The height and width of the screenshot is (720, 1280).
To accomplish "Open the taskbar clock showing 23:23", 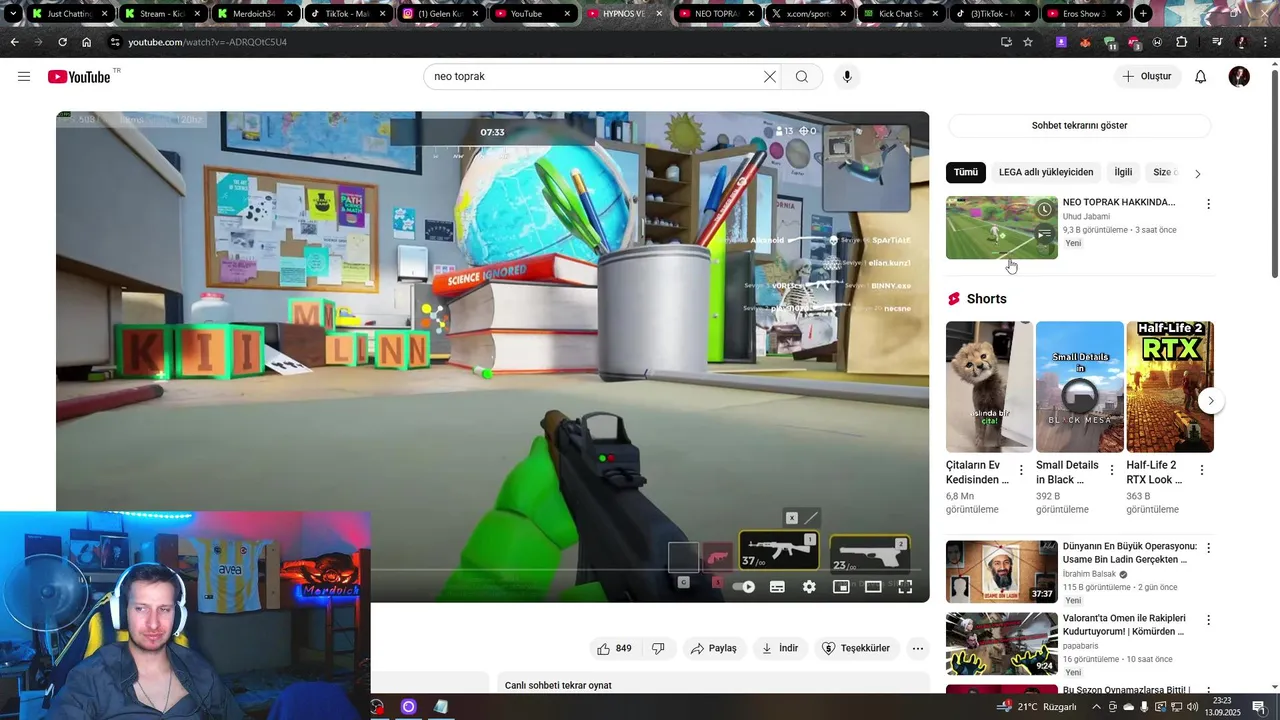I will pos(1221,707).
